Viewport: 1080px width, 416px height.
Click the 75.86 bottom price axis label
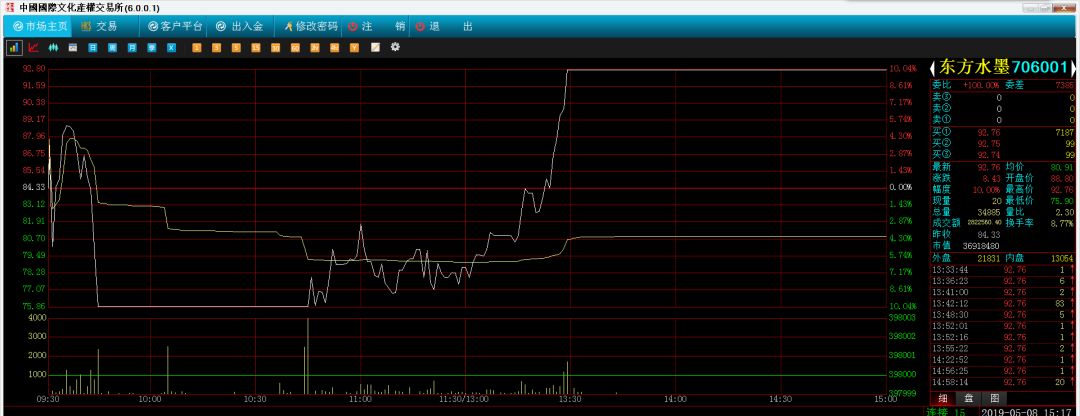(x=34, y=305)
